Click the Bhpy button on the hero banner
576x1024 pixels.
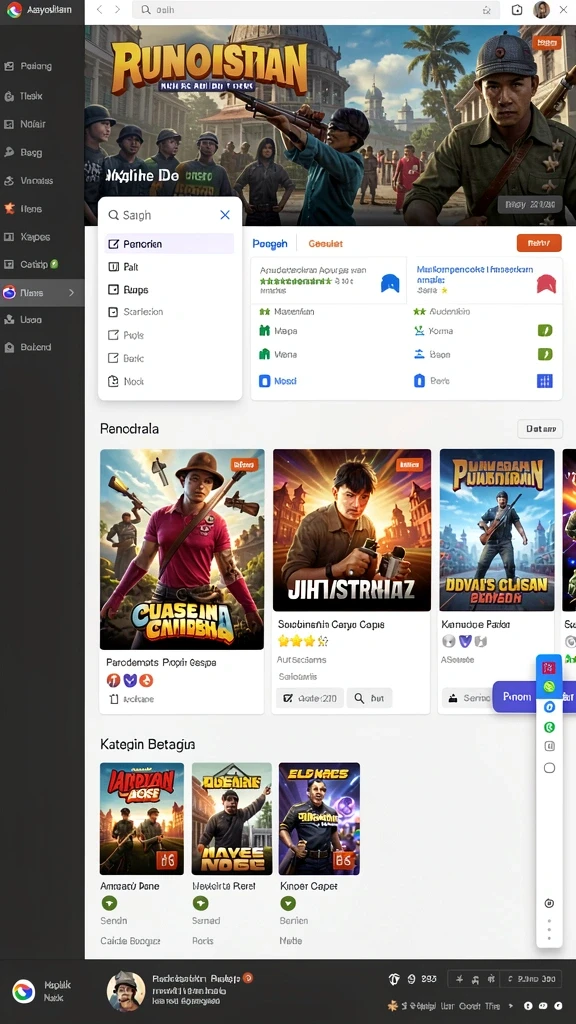[x=530, y=205]
